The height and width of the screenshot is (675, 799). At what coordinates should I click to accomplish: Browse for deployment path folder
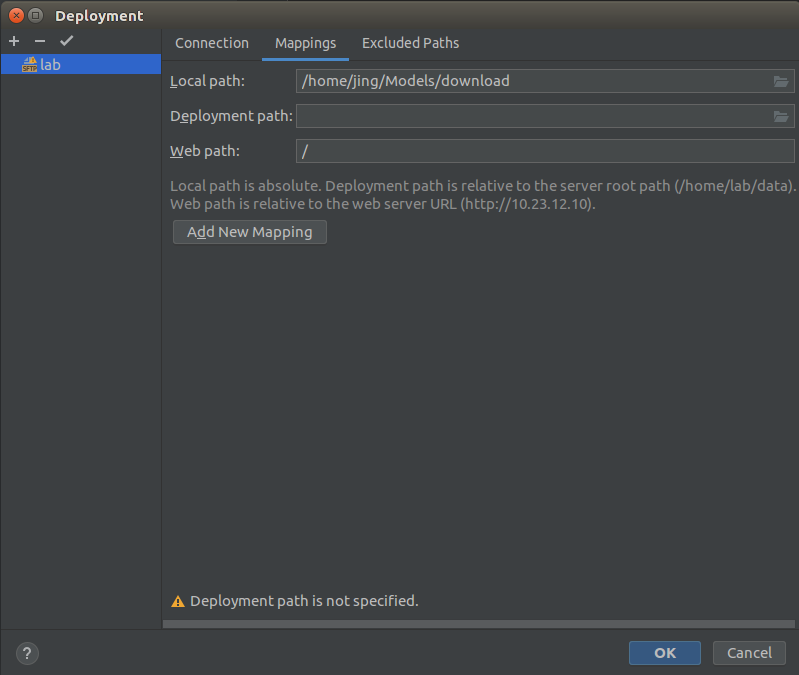click(x=781, y=117)
